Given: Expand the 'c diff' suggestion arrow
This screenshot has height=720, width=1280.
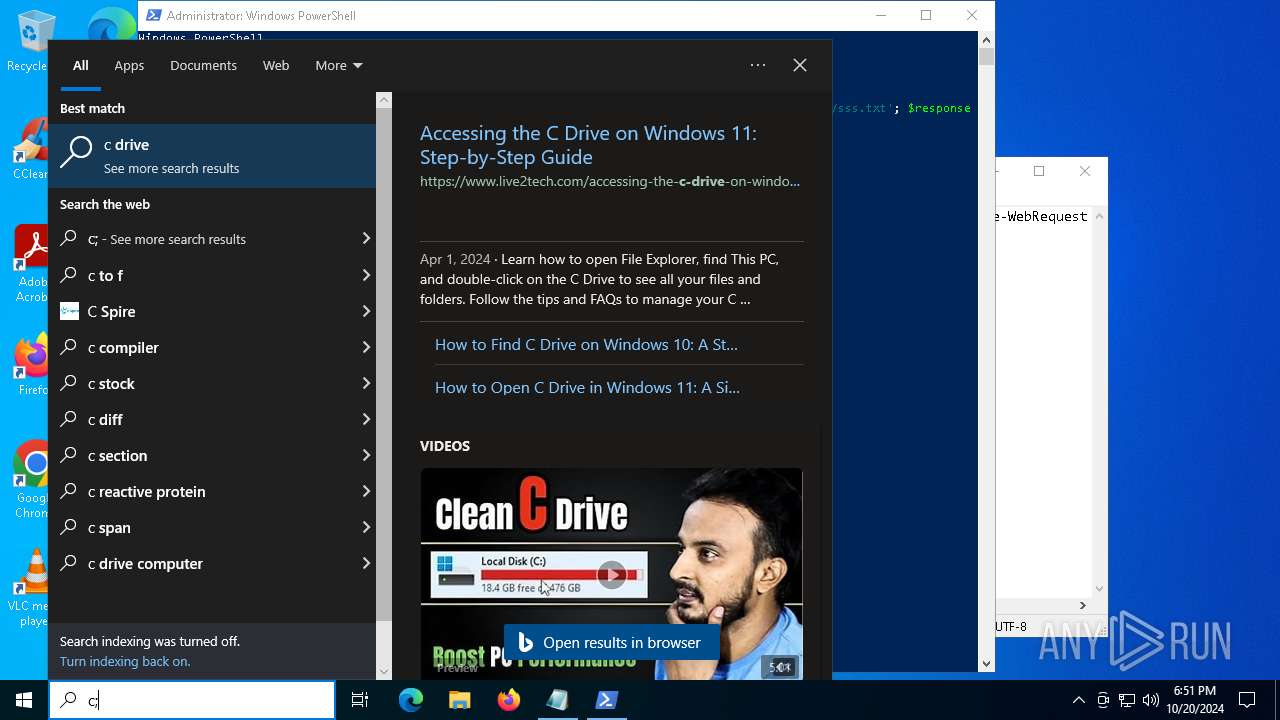Looking at the screenshot, I should click(366, 419).
